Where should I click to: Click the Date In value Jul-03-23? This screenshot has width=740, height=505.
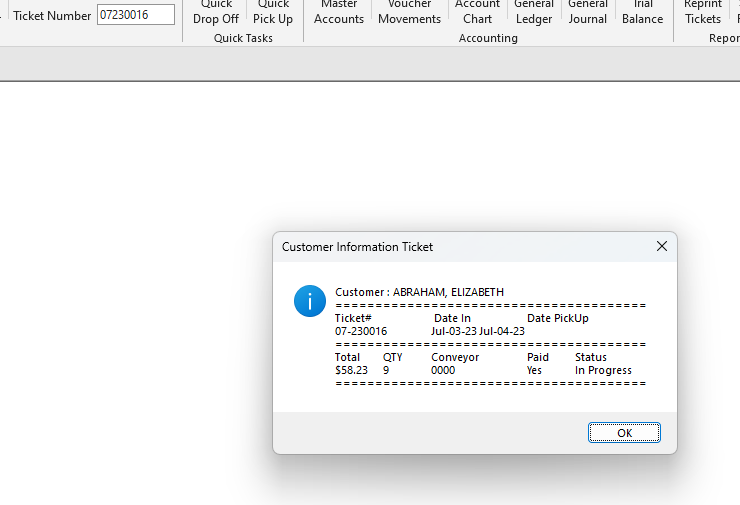point(454,331)
